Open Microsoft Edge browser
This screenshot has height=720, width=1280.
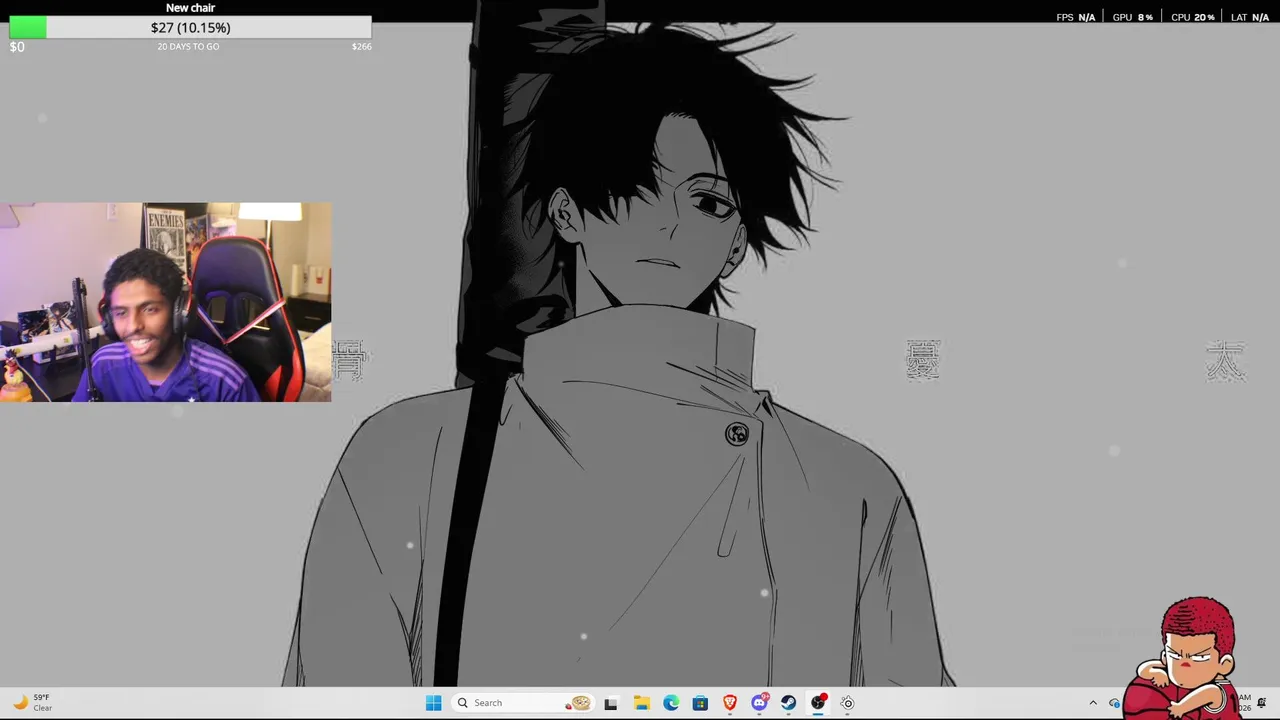coord(671,703)
